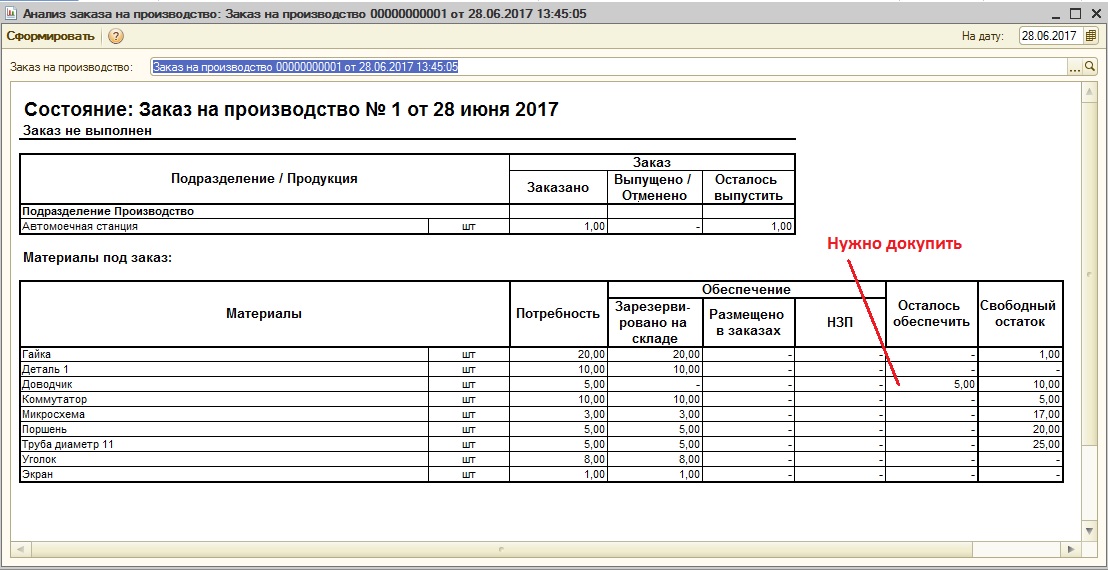Image resolution: width=1108 pixels, height=570 pixels.
Task: Open help via the question mark icon
Action: [116, 36]
